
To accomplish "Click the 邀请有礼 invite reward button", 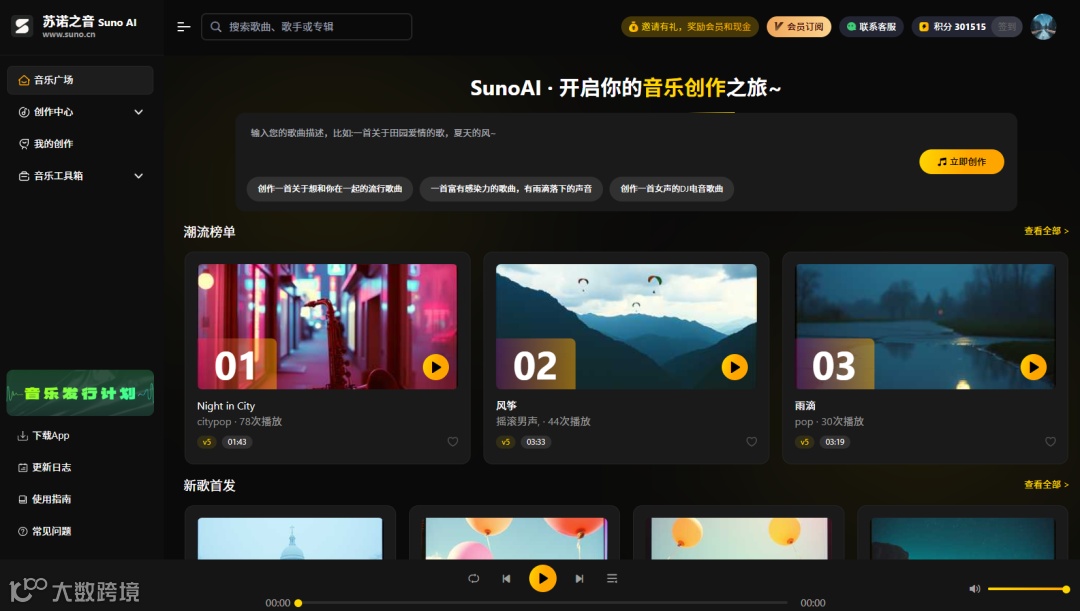I will (689, 27).
